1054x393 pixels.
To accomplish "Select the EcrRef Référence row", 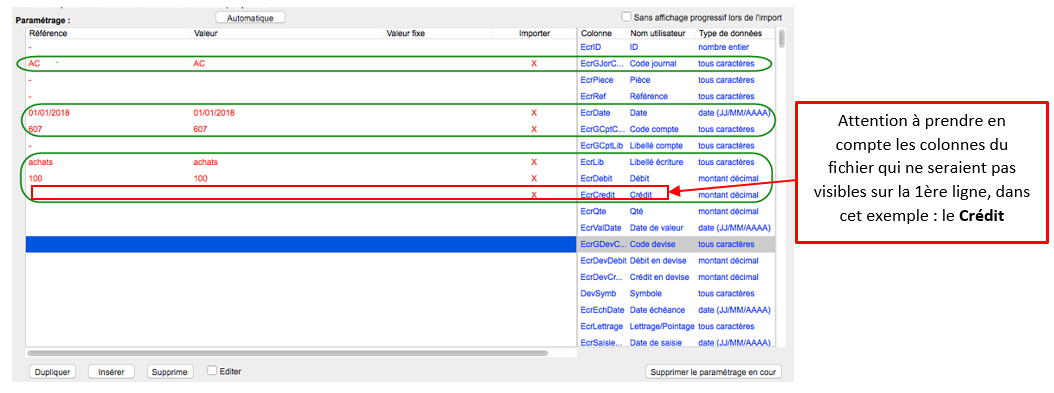I will [676, 97].
